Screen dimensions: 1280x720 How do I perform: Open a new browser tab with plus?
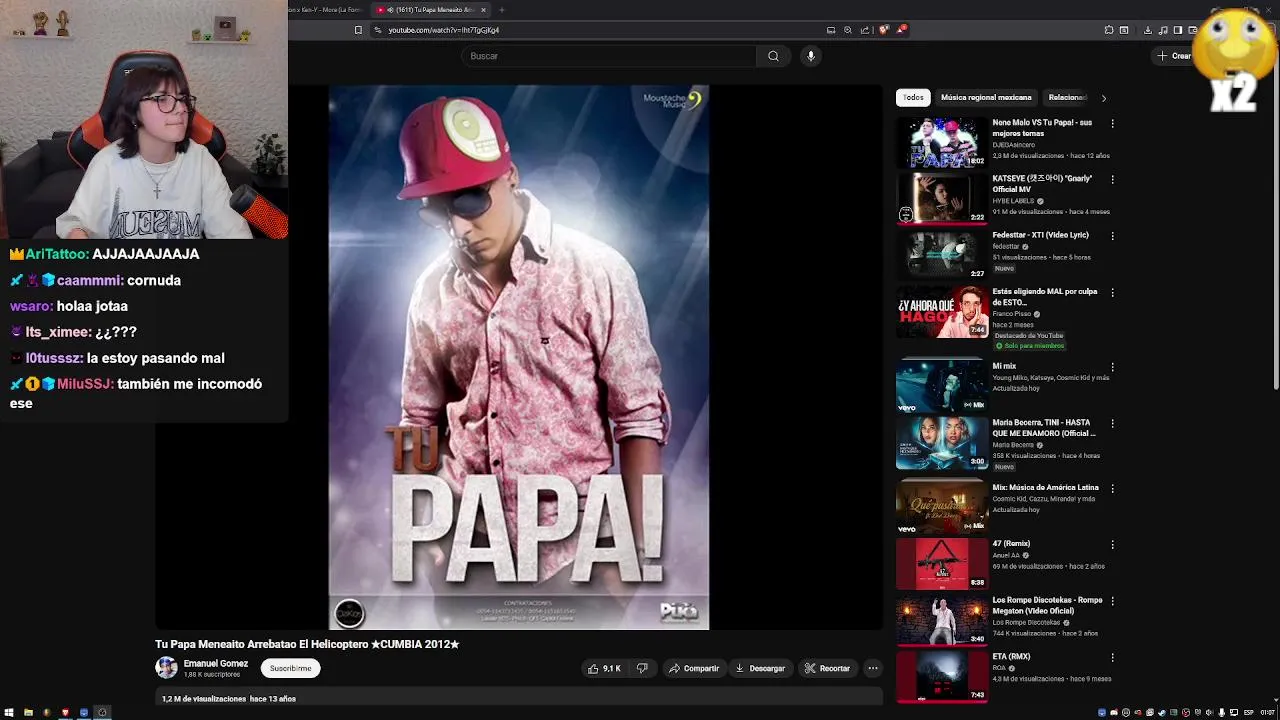click(502, 10)
